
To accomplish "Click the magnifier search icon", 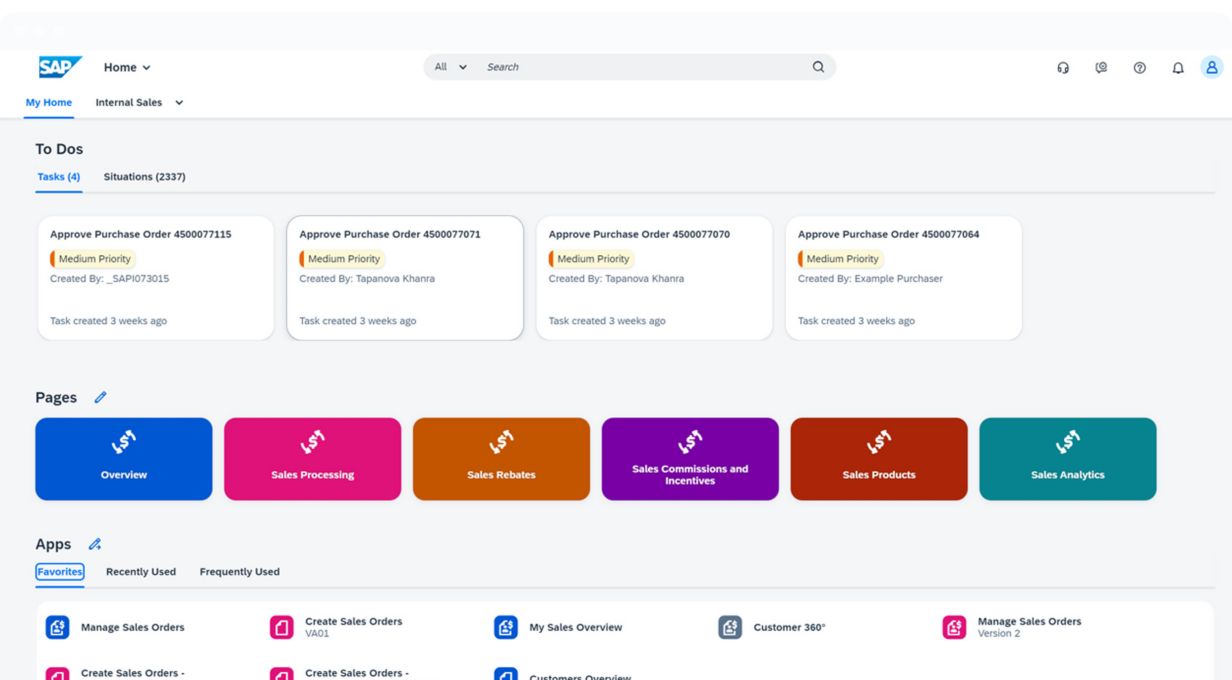I will click(818, 67).
